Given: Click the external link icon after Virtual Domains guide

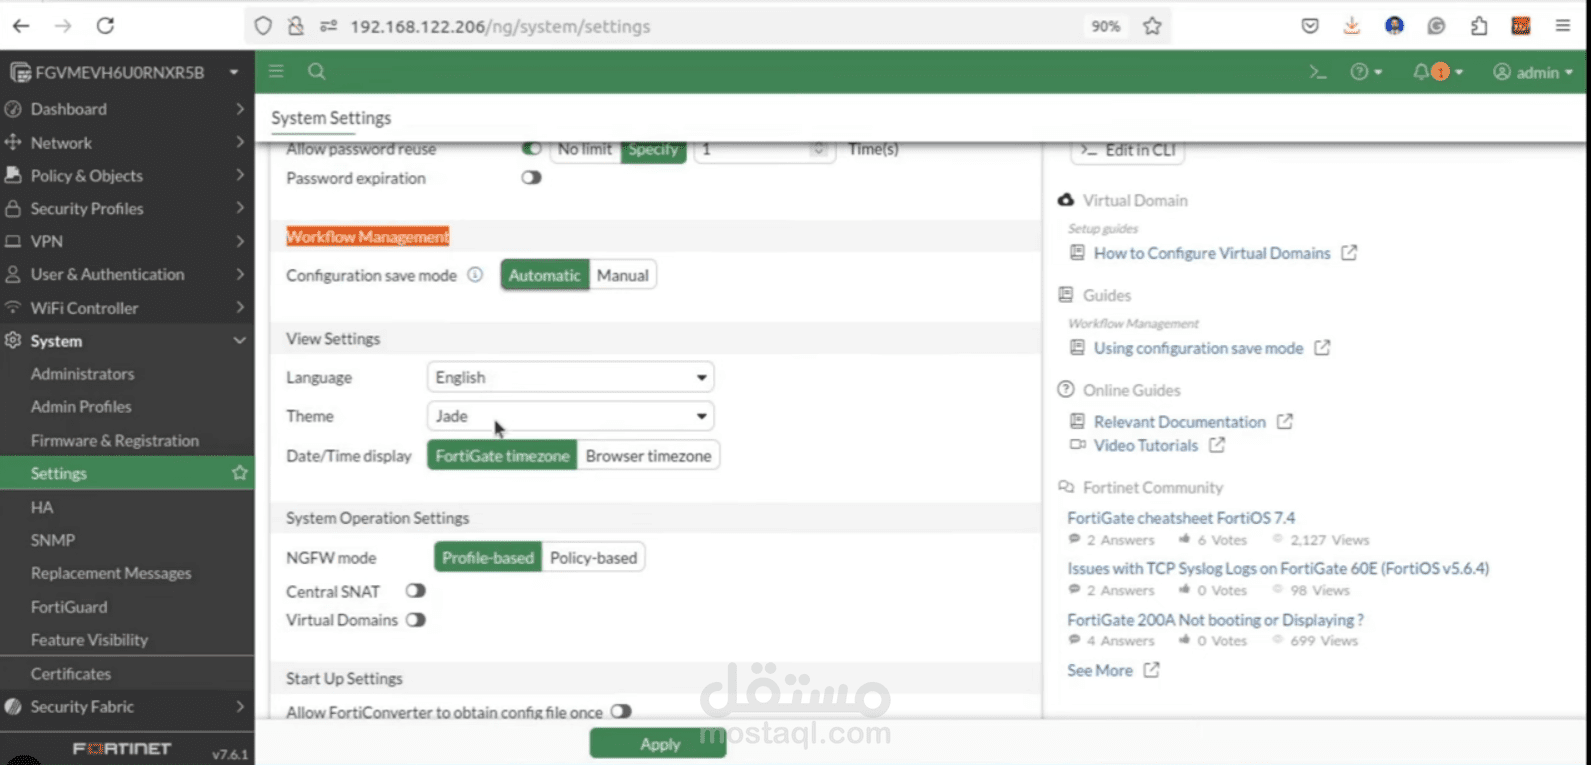Looking at the screenshot, I should pos(1349,253).
